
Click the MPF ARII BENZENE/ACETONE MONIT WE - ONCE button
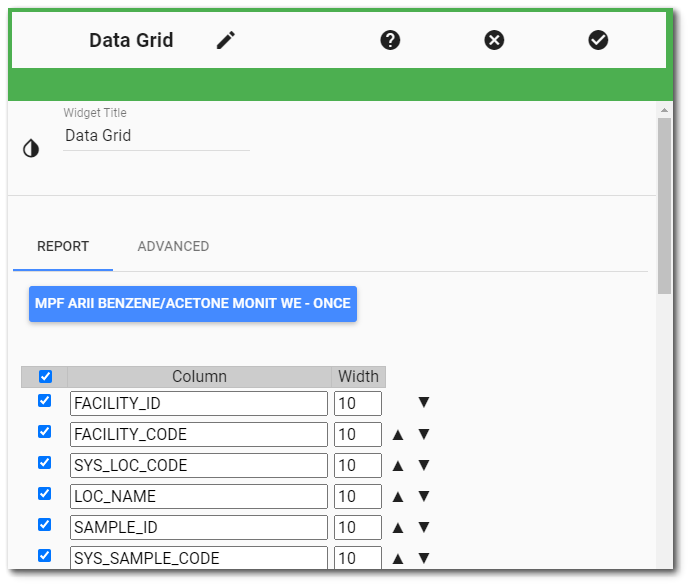click(x=193, y=304)
